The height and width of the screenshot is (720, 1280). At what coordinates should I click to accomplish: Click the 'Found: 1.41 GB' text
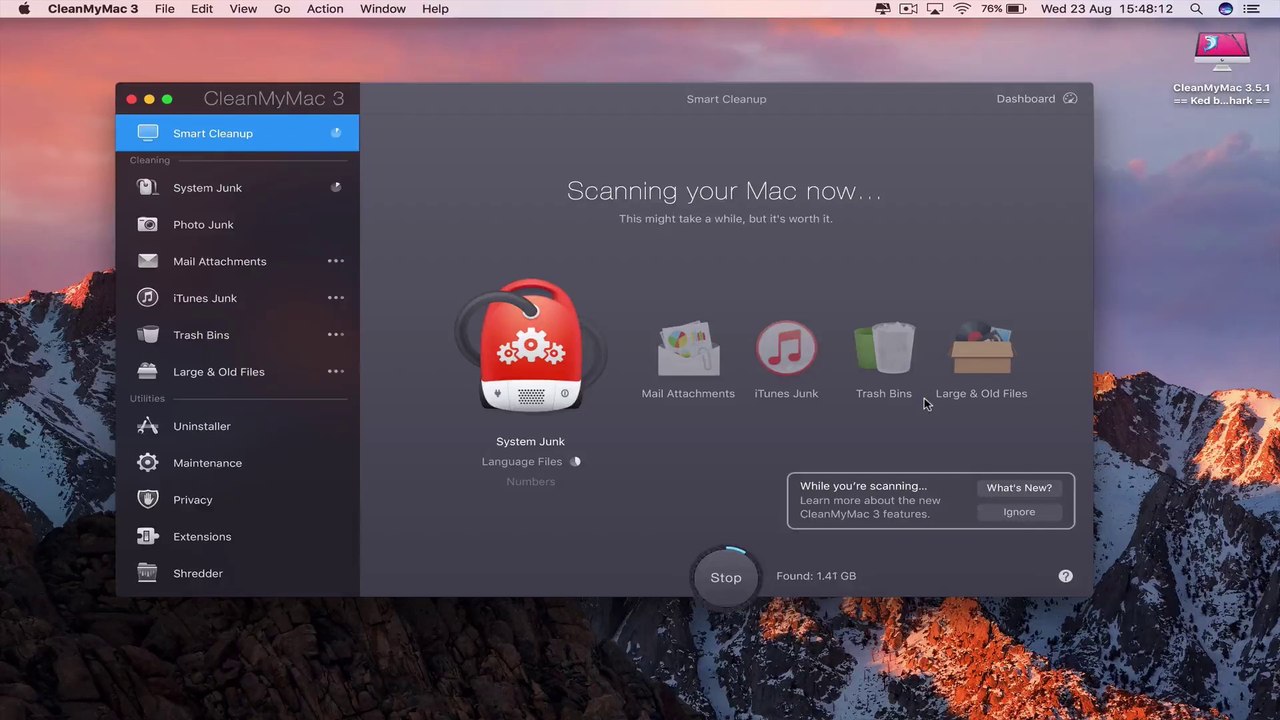click(816, 576)
